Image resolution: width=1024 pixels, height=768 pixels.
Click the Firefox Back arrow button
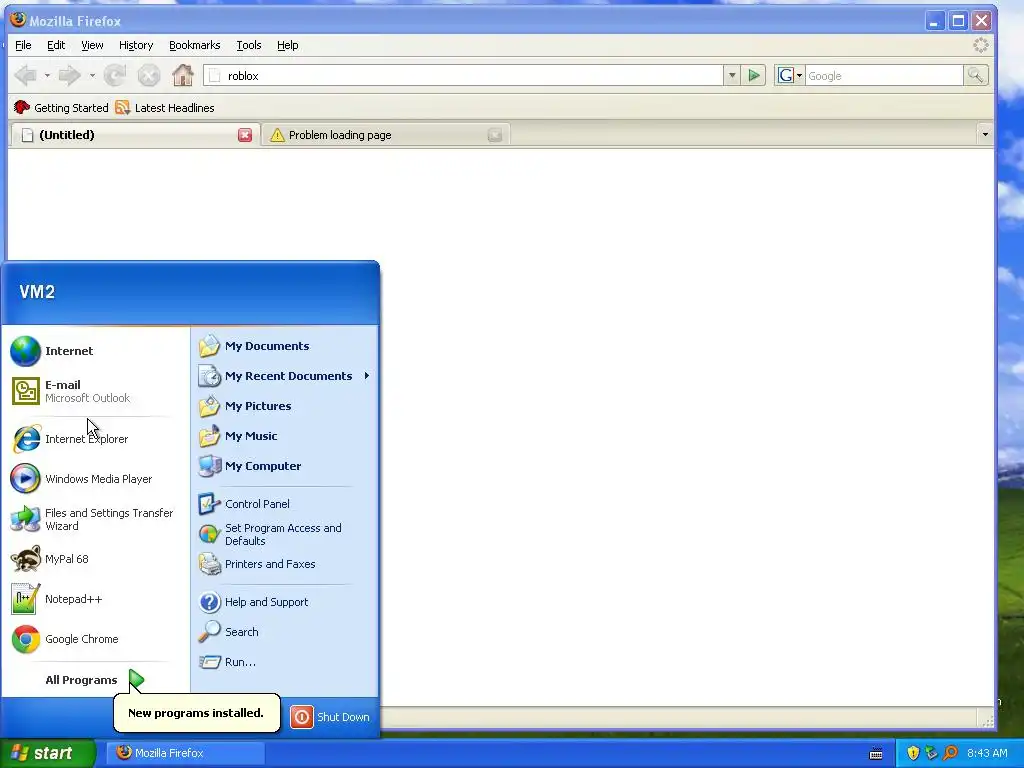coord(26,76)
